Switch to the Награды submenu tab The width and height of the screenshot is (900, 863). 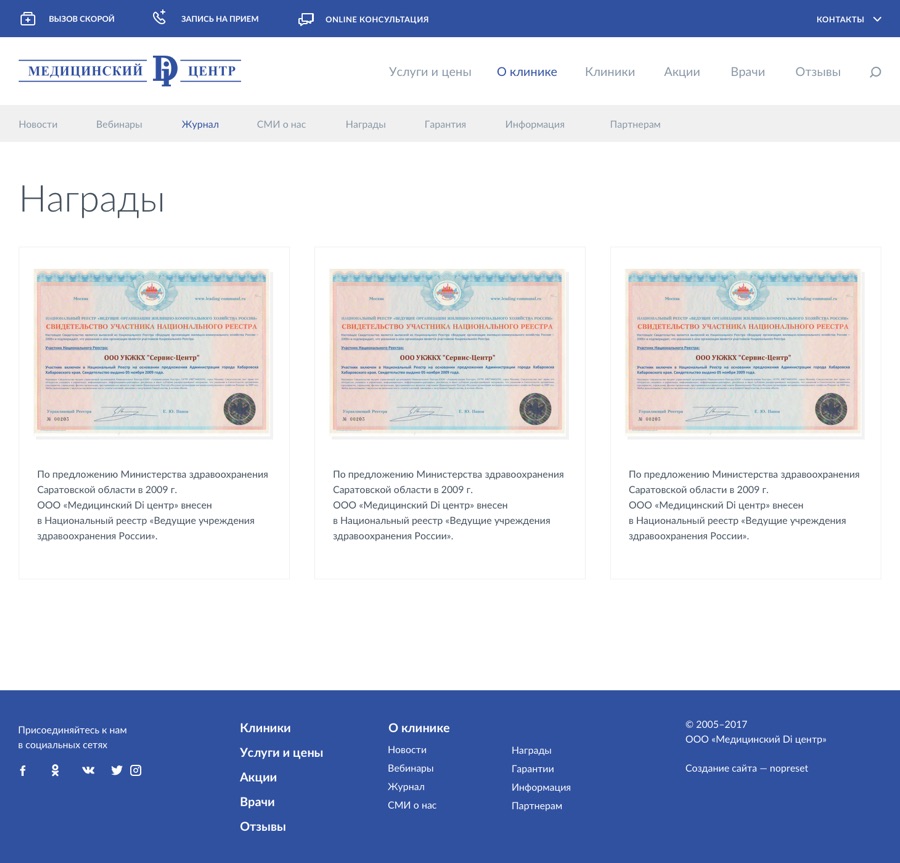[365, 125]
